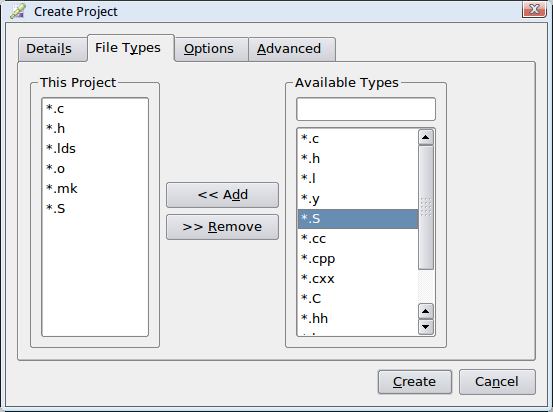Select *.cxx in Available Types list
The width and height of the screenshot is (553, 412).
[x=358, y=279]
